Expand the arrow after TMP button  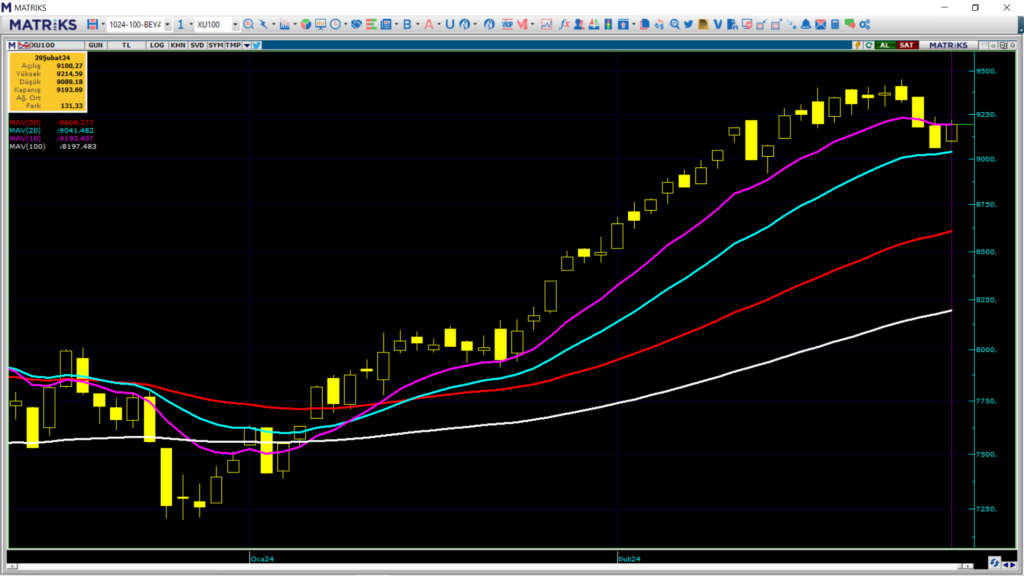[246, 45]
